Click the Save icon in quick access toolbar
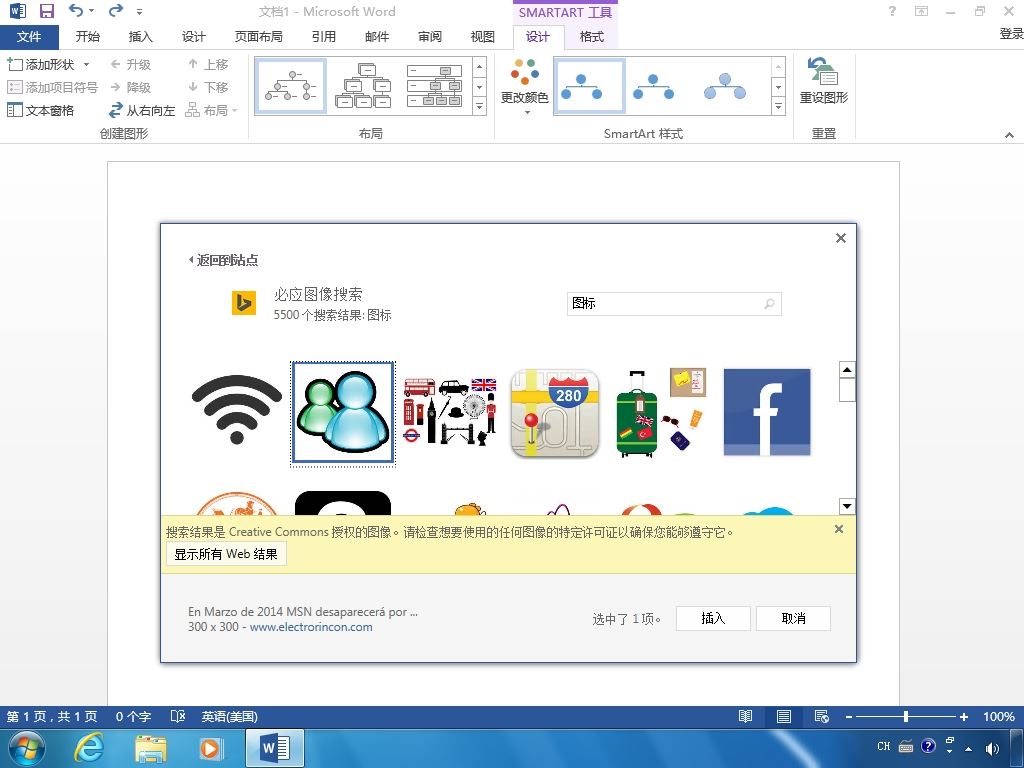The image size is (1024, 768). point(46,11)
